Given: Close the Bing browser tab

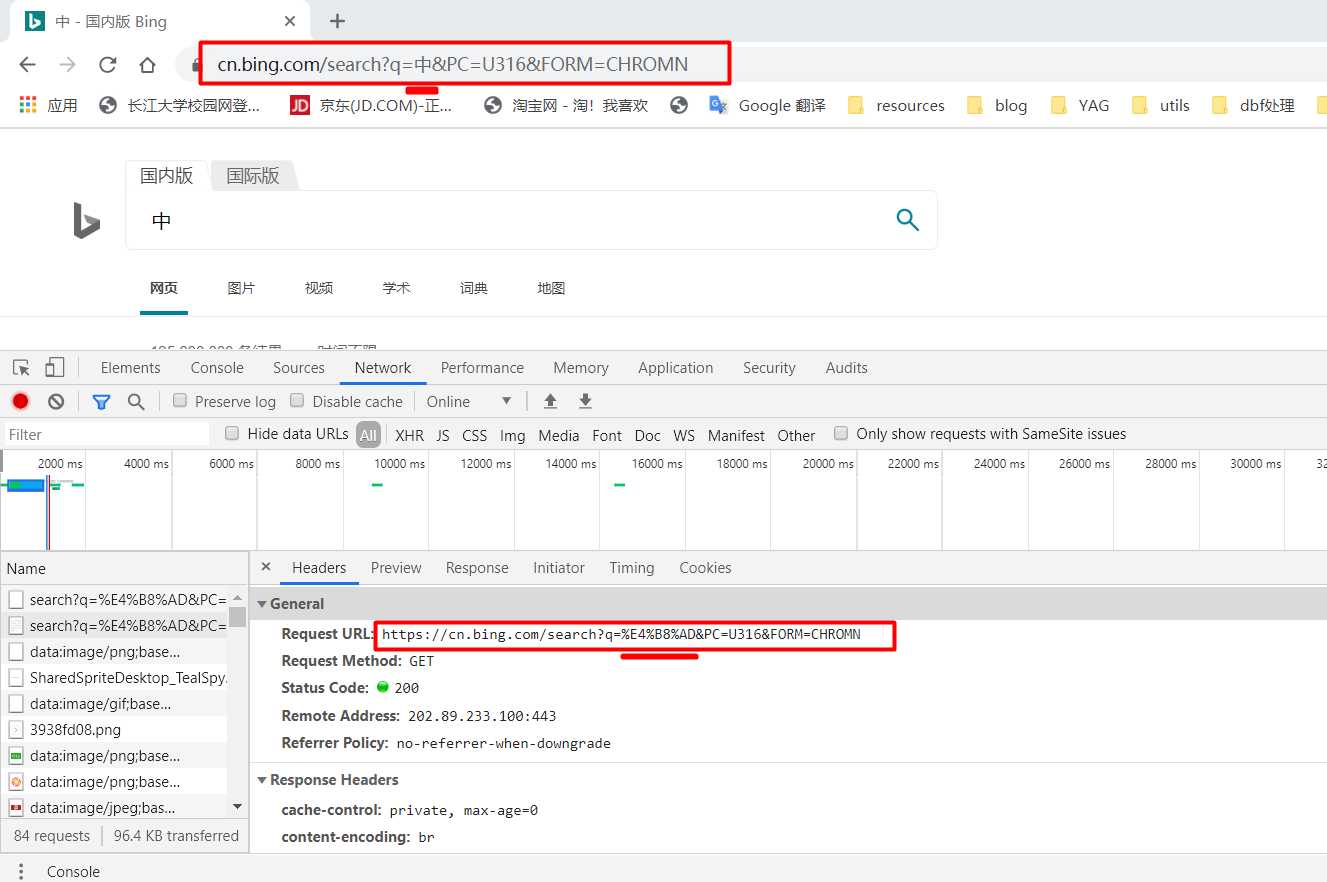Looking at the screenshot, I should point(290,21).
